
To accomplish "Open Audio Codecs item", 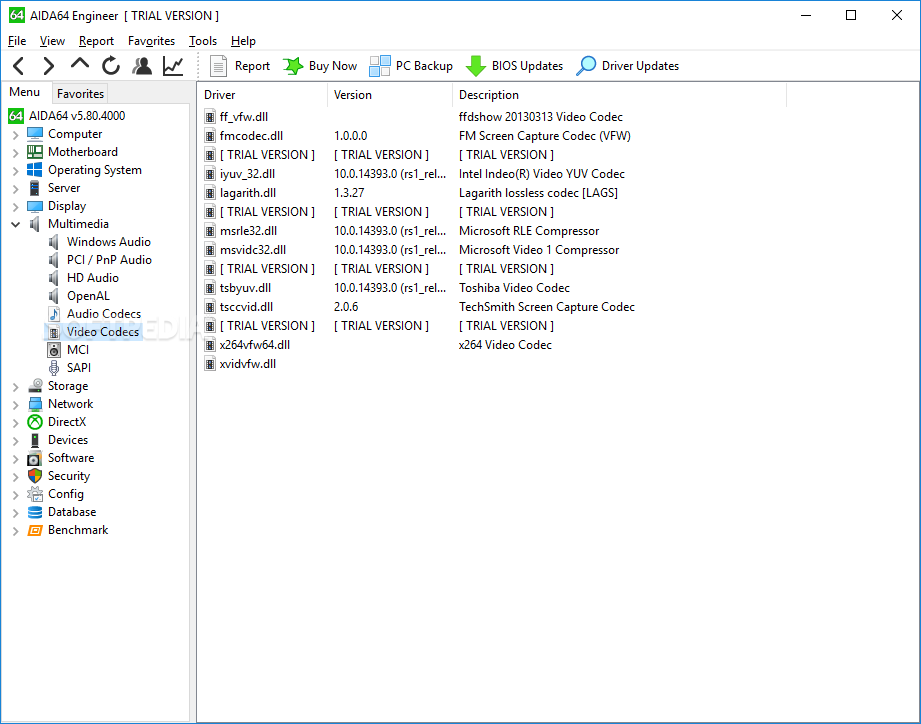I will (103, 314).
